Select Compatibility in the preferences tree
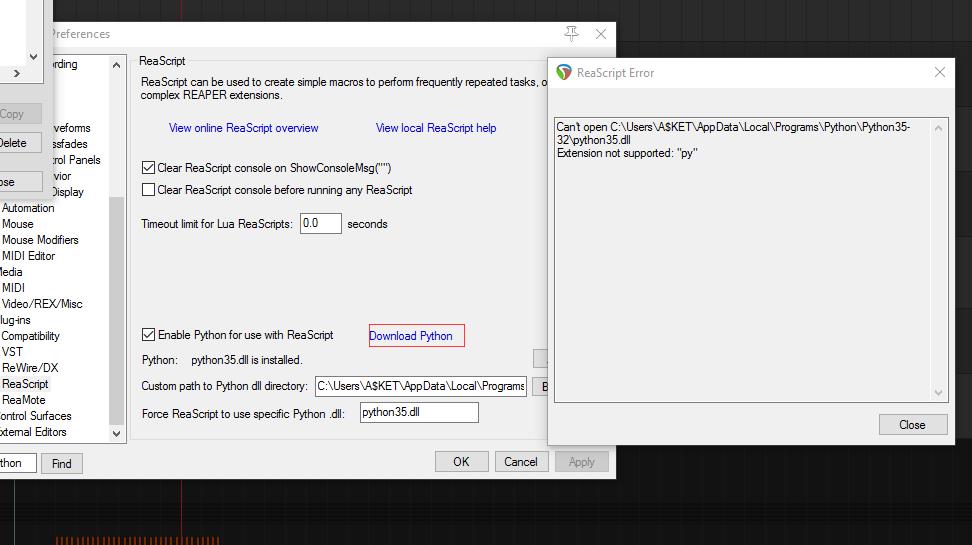This screenshot has height=545, width=972. [x=30, y=336]
